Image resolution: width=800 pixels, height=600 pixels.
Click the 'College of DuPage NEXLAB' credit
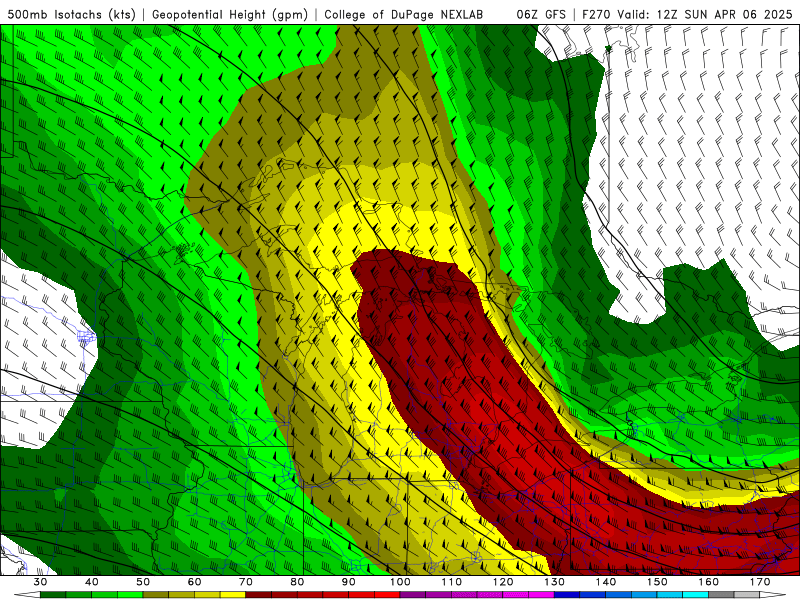click(404, 15)
